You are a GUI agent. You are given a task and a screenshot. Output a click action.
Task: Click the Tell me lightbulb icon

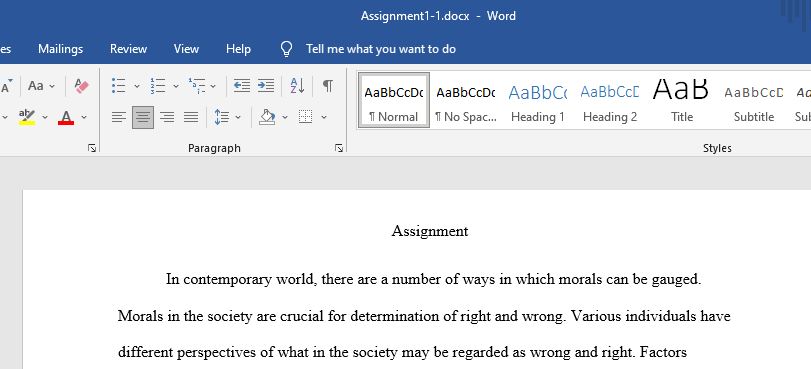coord(286,49)
